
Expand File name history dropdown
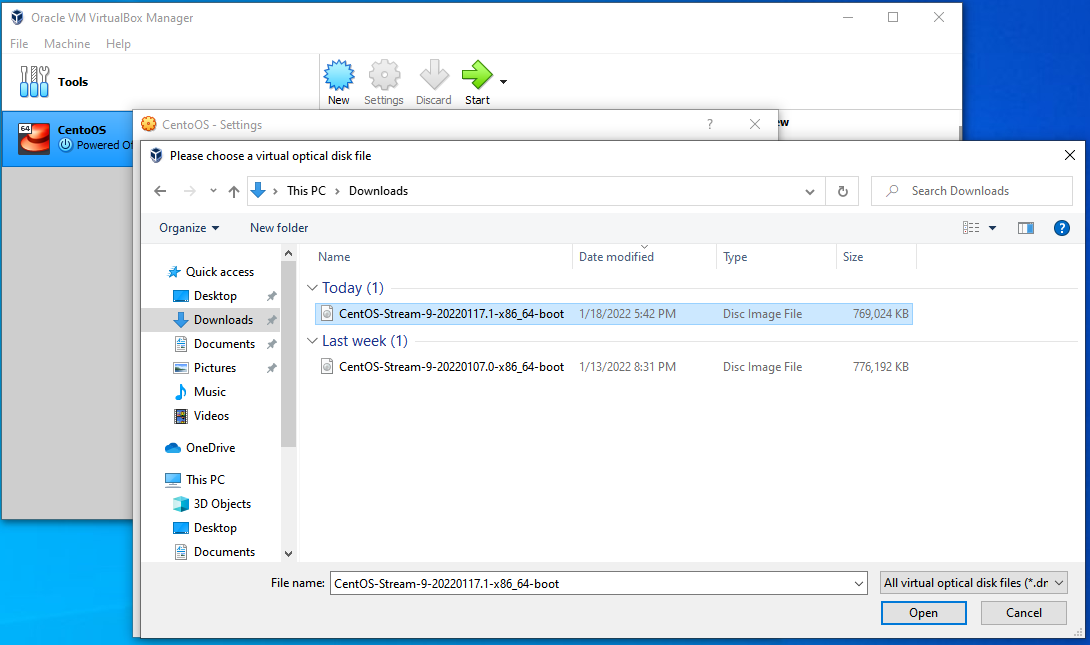859,583
